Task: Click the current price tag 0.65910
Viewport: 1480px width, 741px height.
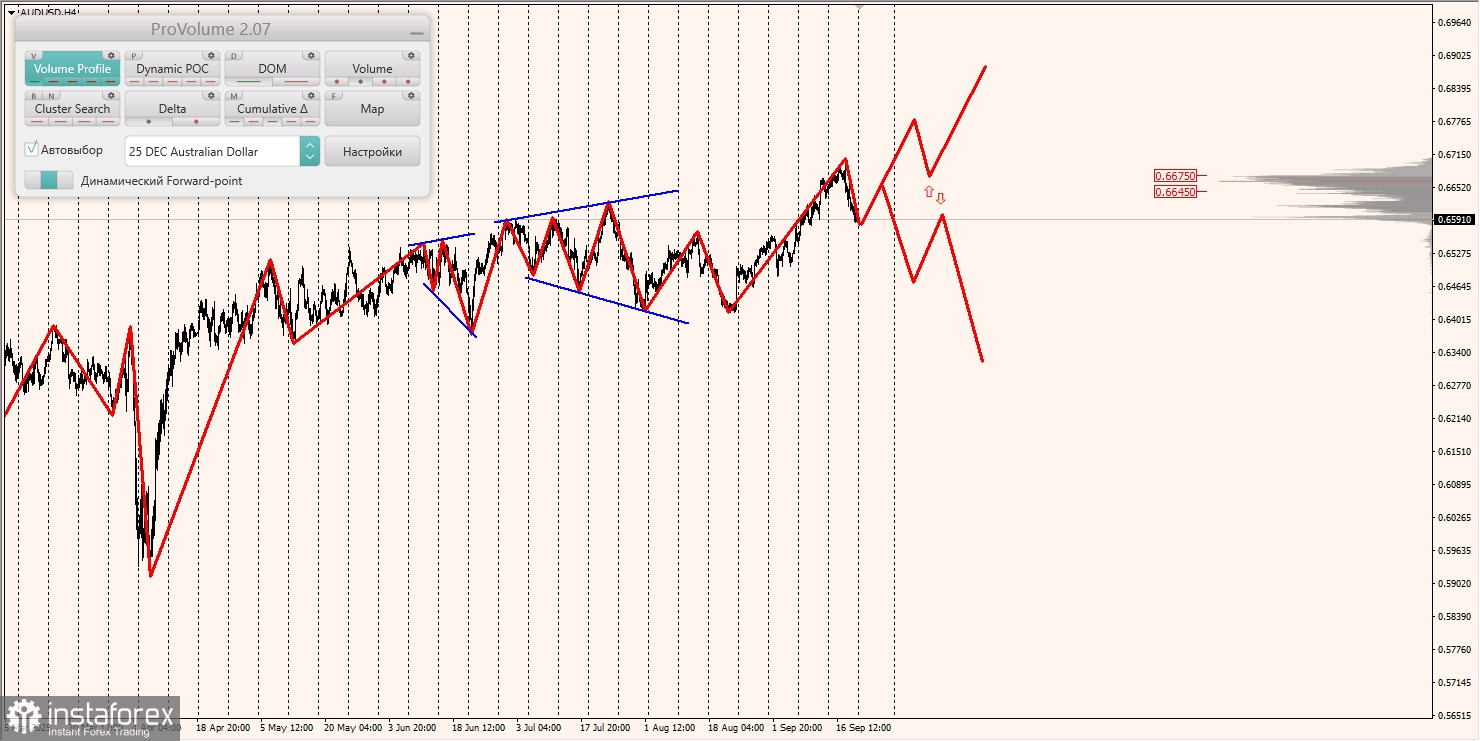Action: pyautogui.click(x=1454, y=219)
